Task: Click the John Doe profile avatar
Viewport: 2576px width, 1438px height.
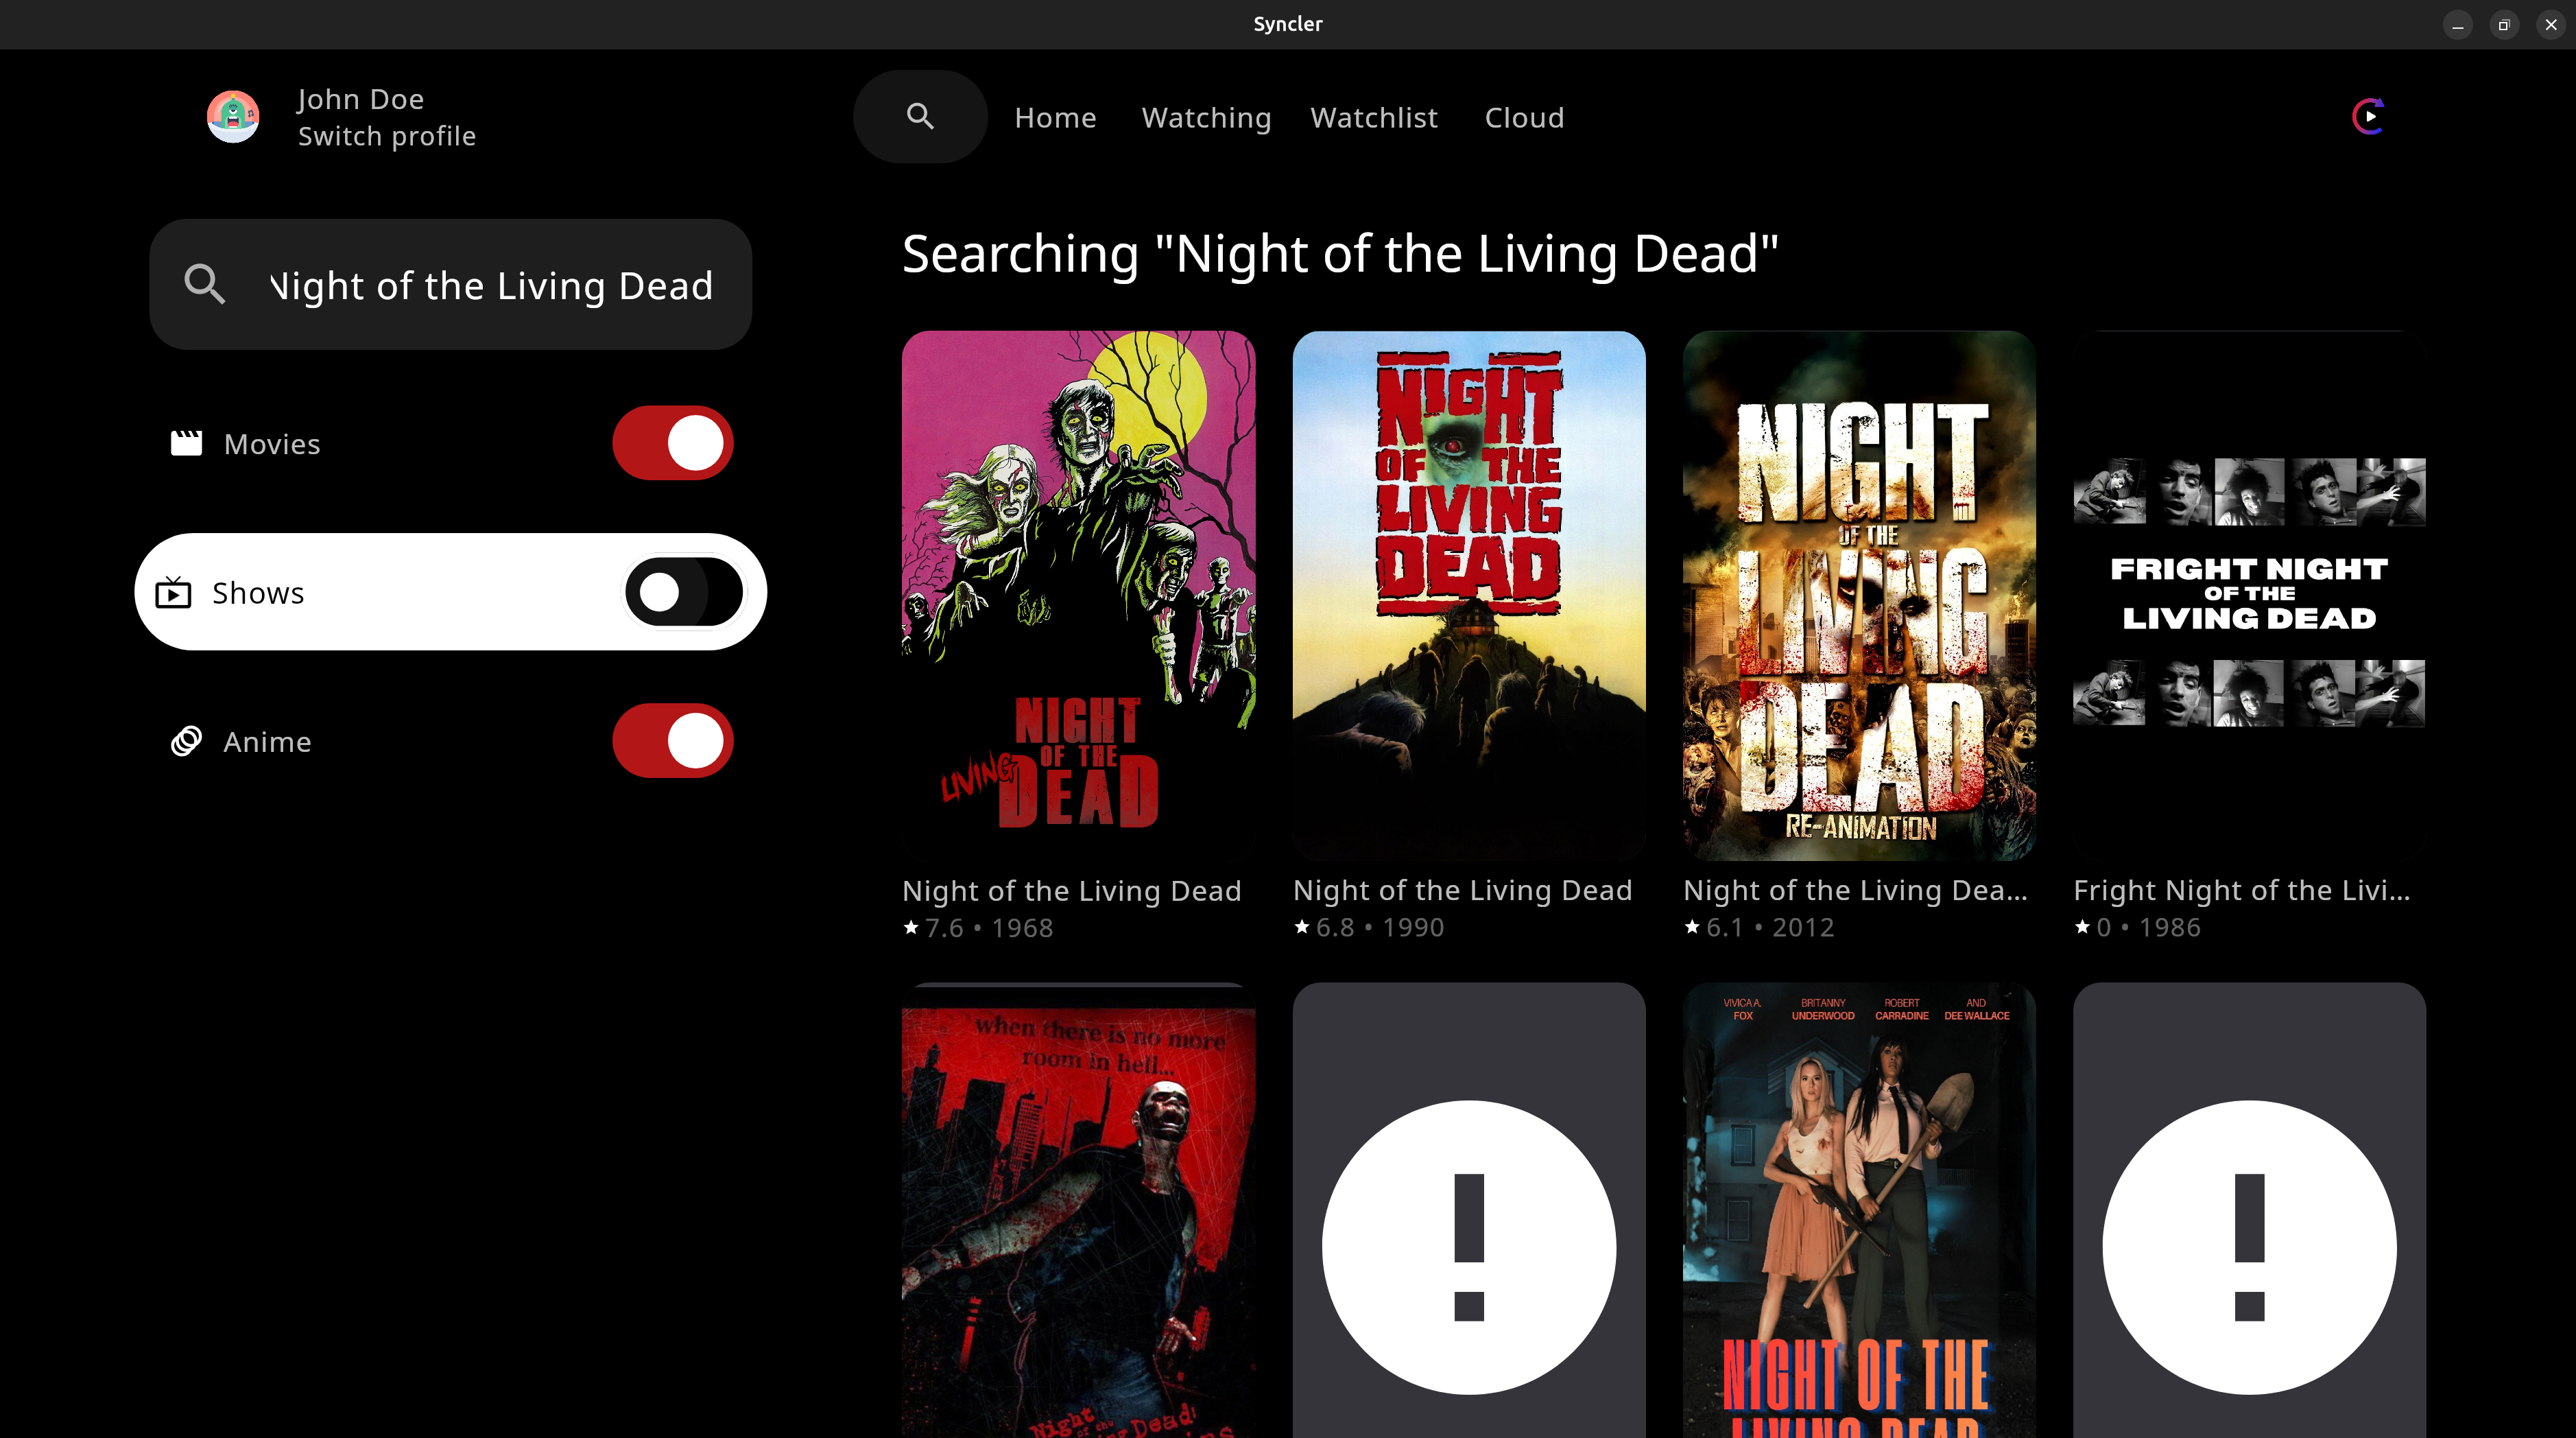Action: click(x=233, y=117)
